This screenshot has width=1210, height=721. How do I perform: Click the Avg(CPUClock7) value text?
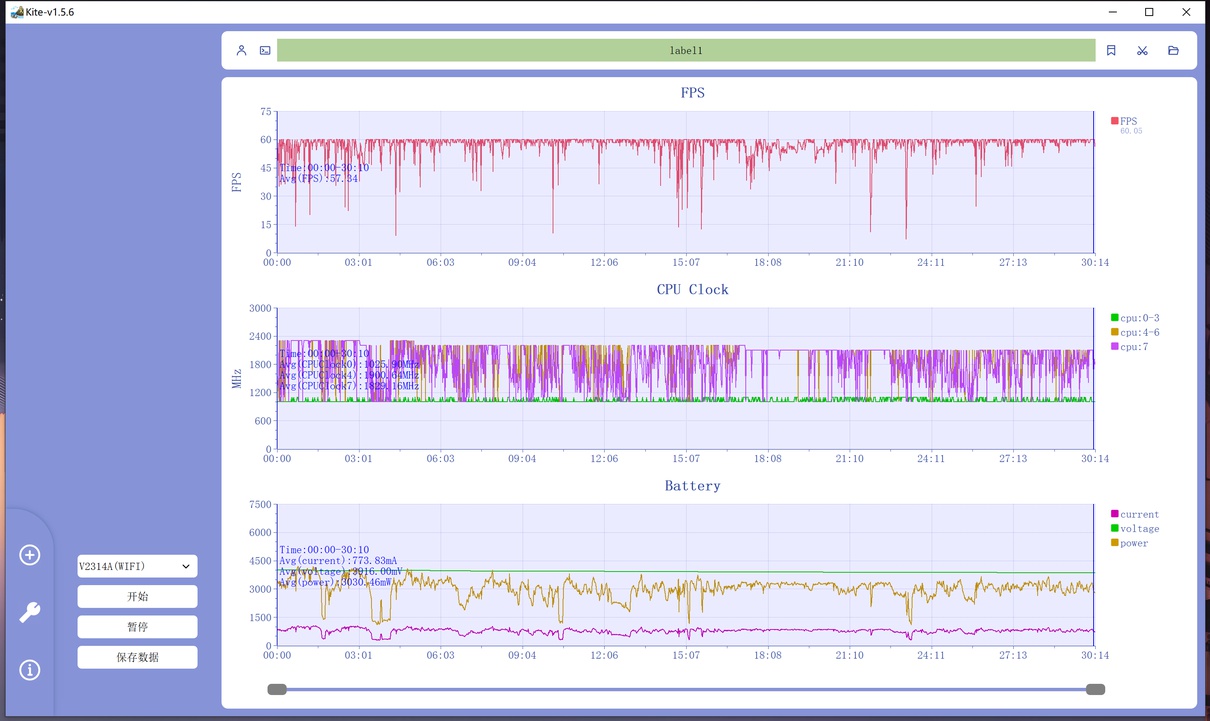[x=349, y=386]
